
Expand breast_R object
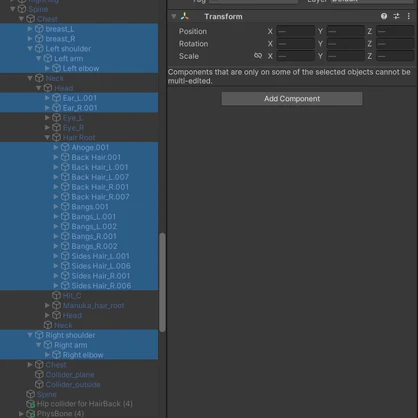pyautogui.click(x=30, y=39)
